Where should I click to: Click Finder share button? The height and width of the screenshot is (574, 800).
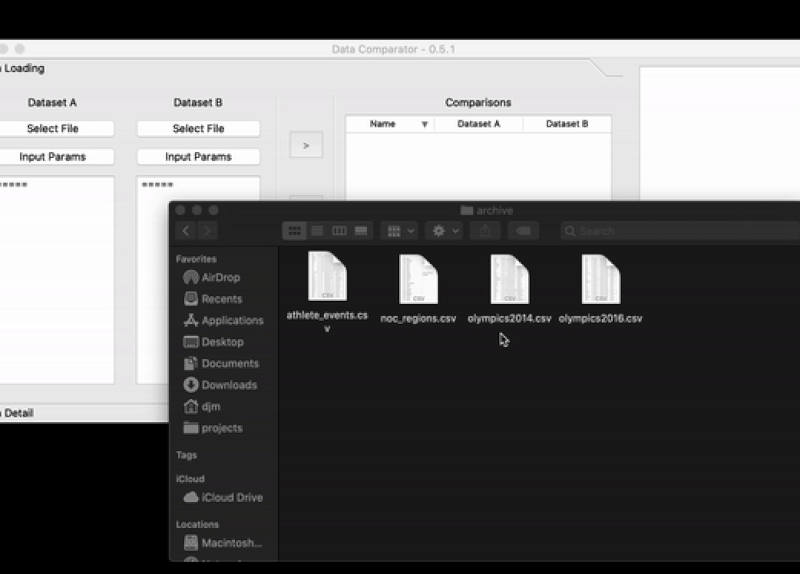[485, 231]
